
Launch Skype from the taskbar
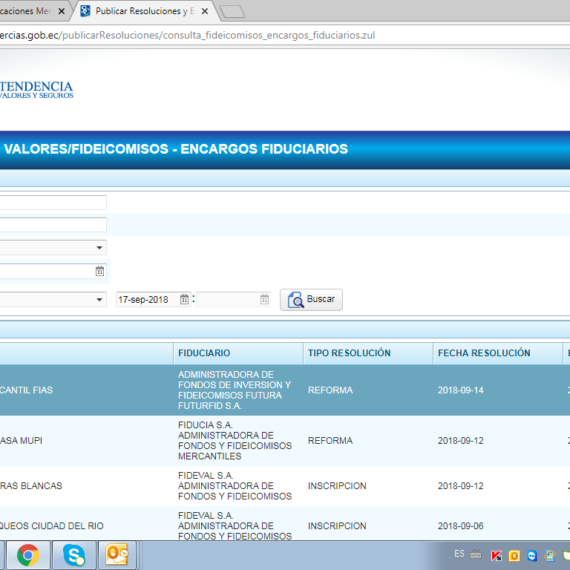click(74, 555)
